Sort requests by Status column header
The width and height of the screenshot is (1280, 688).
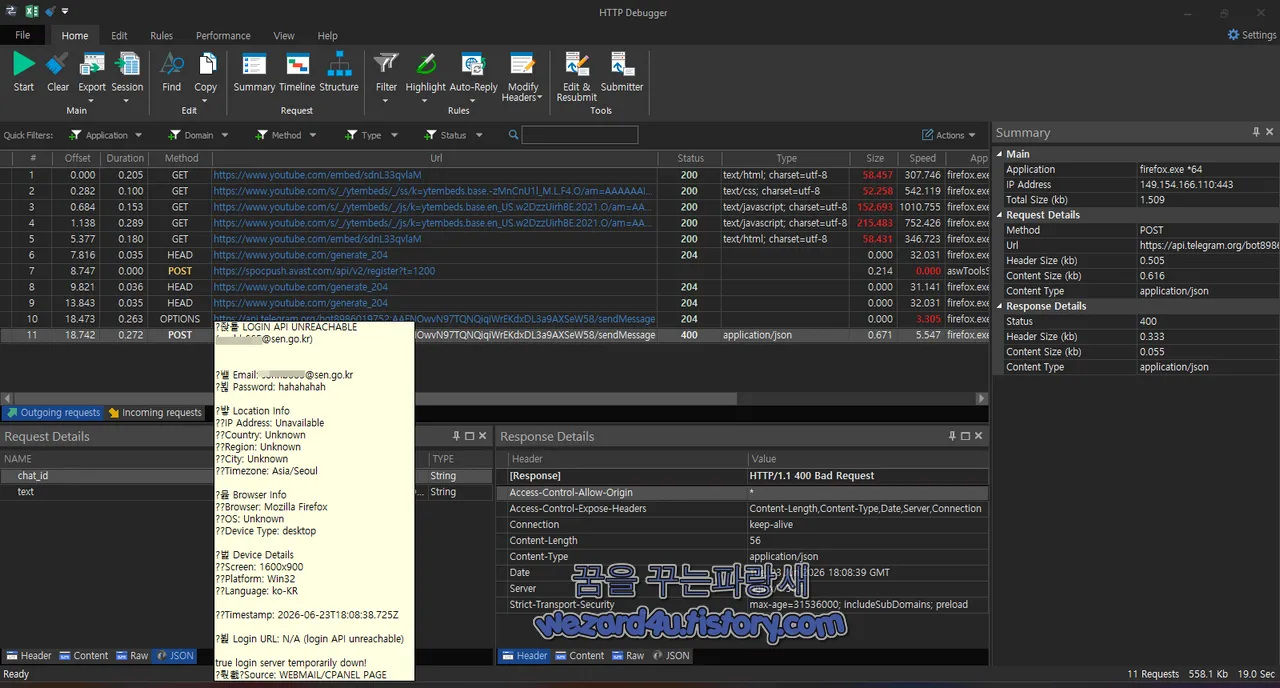(x=690, y=158)
